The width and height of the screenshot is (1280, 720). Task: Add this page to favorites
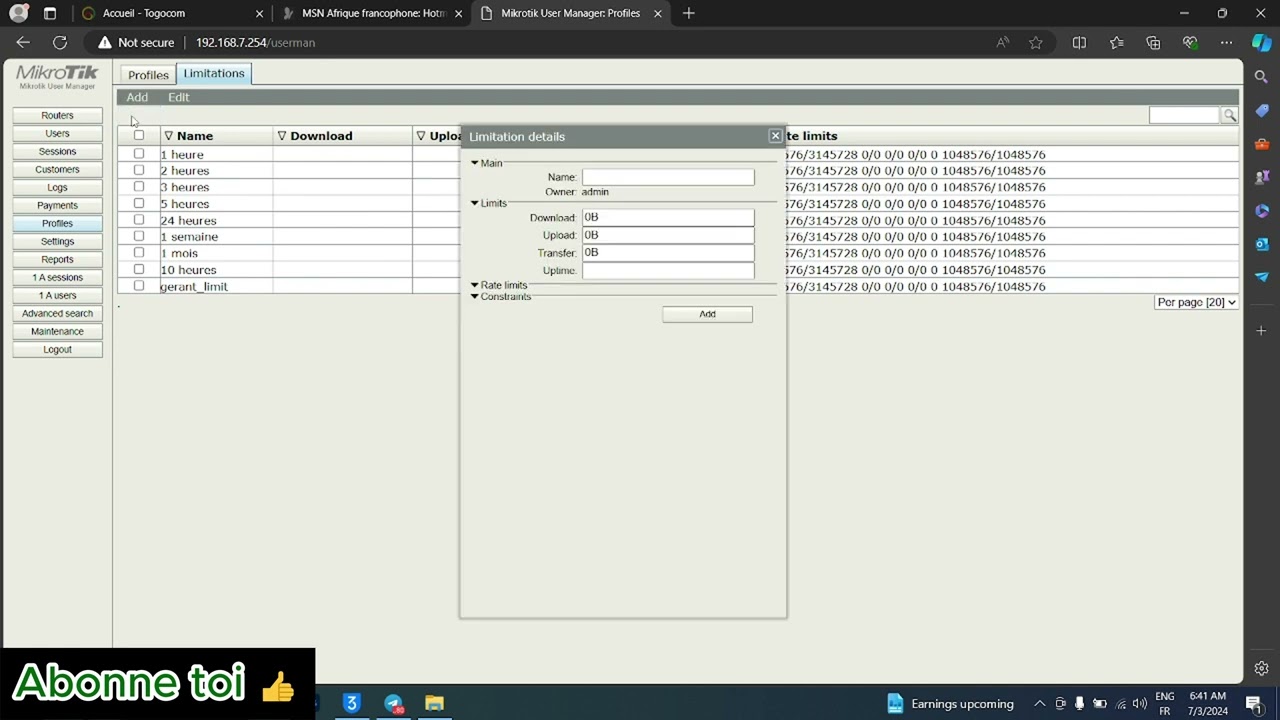point(1036,43)
